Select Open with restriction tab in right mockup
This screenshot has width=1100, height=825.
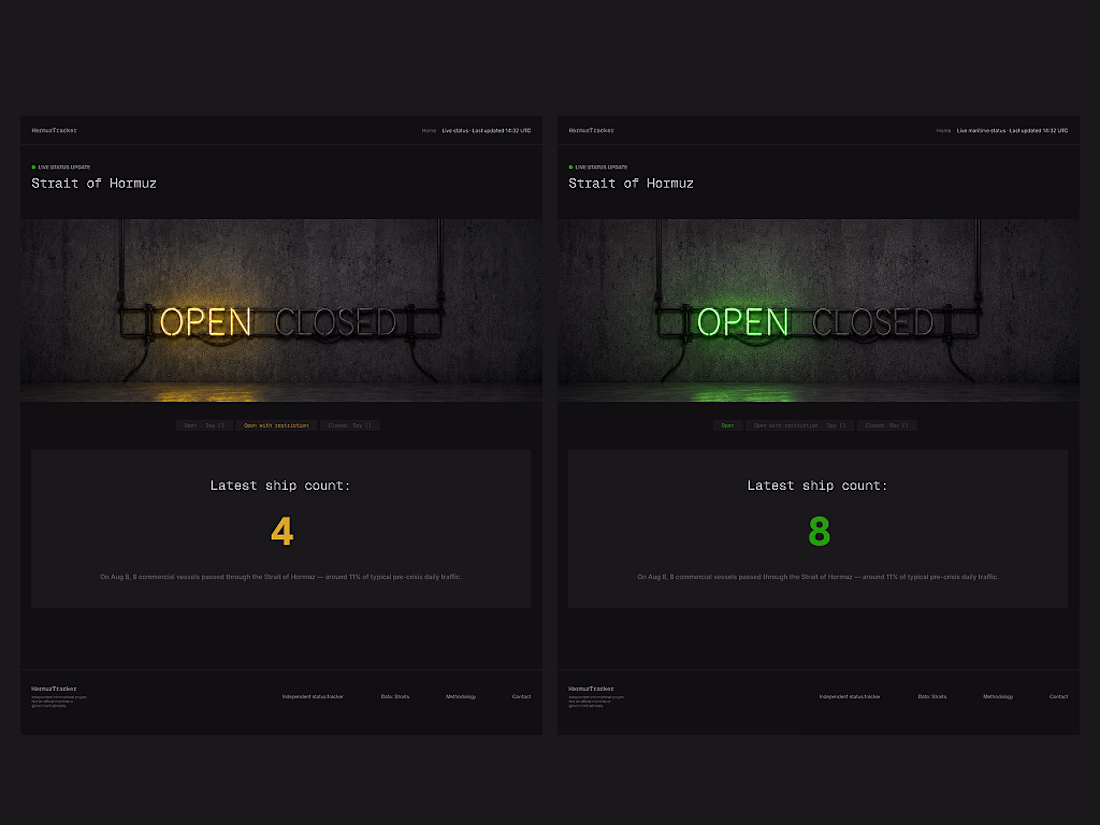coord(800,425)
